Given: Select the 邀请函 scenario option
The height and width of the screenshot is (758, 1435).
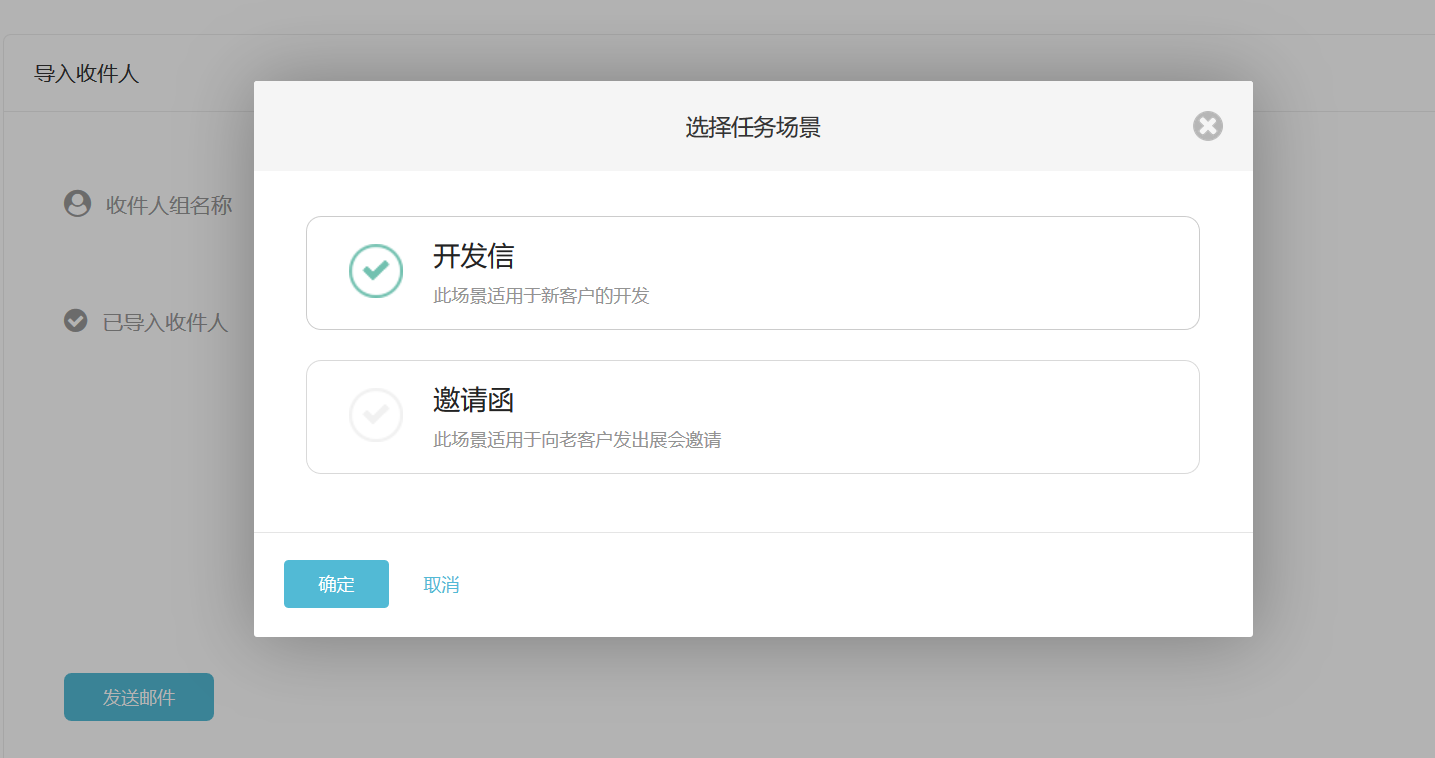Looking at the screenshot, I should tap(752, 416).
